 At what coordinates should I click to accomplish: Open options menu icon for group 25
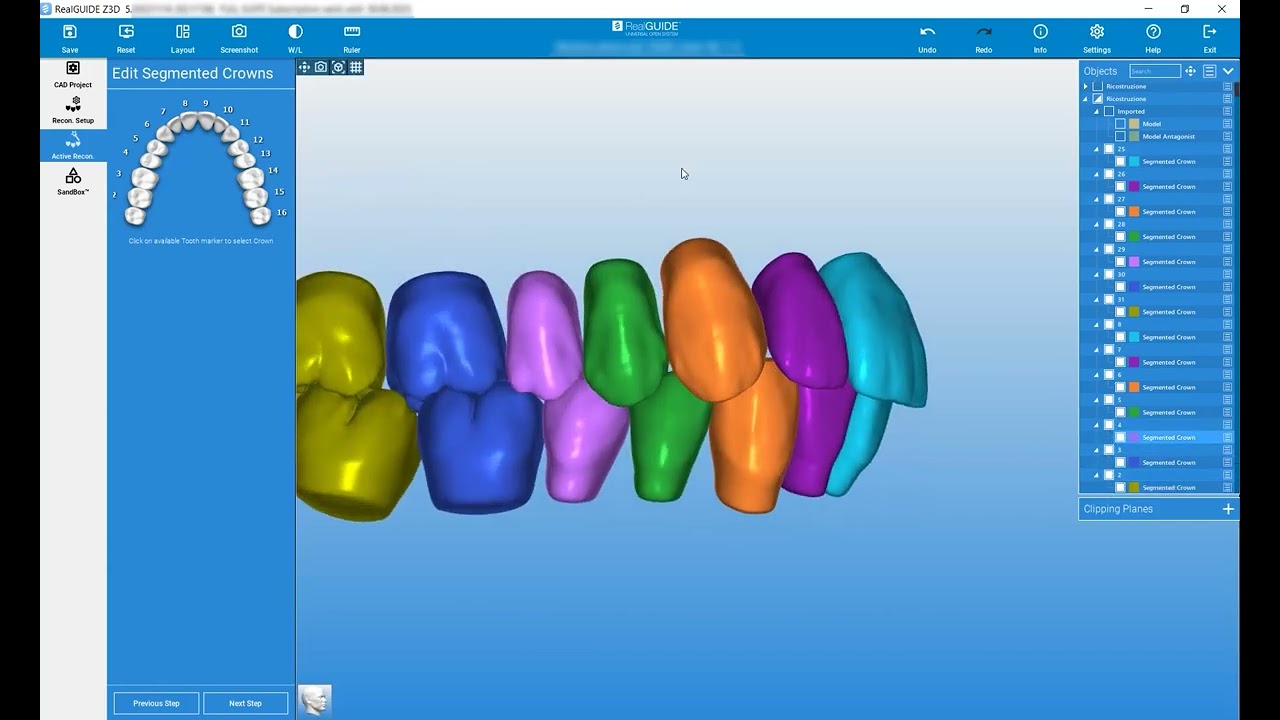(1227, 149)
